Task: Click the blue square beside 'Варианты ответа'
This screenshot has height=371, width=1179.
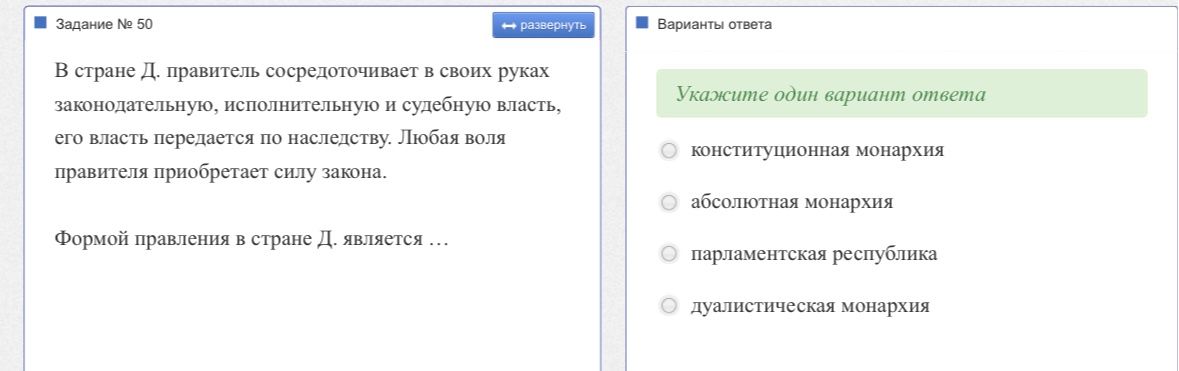Action: [641, 23]
